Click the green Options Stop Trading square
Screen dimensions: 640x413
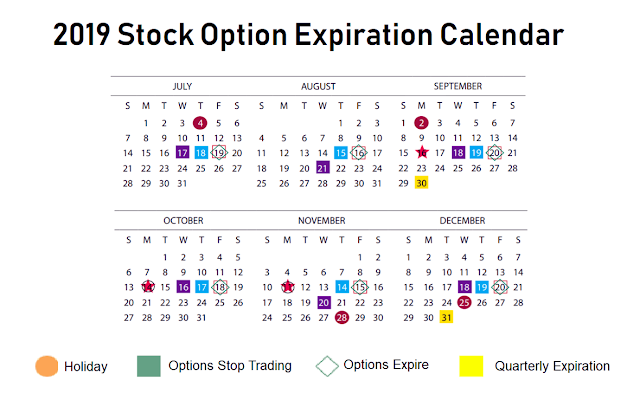pos(149,366)
